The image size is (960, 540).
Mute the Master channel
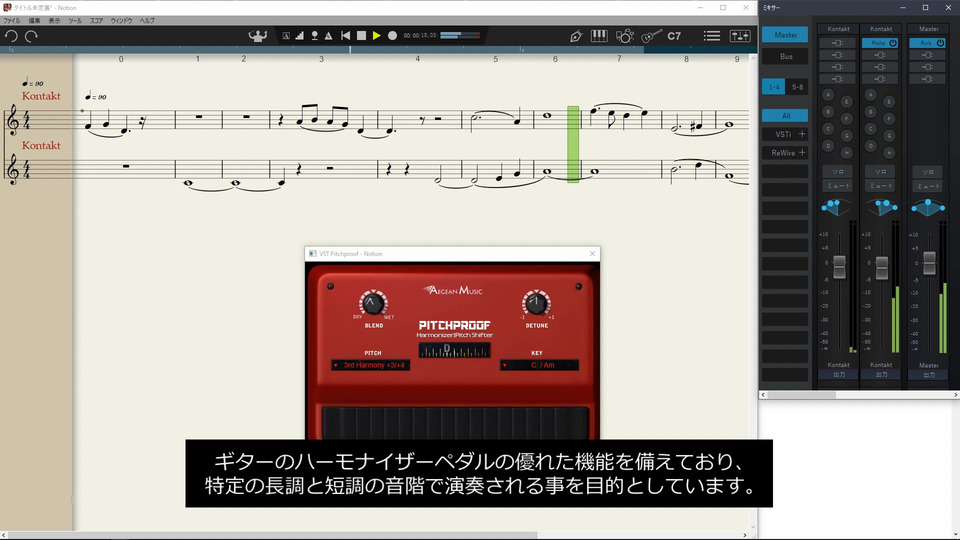click(928, 186)
